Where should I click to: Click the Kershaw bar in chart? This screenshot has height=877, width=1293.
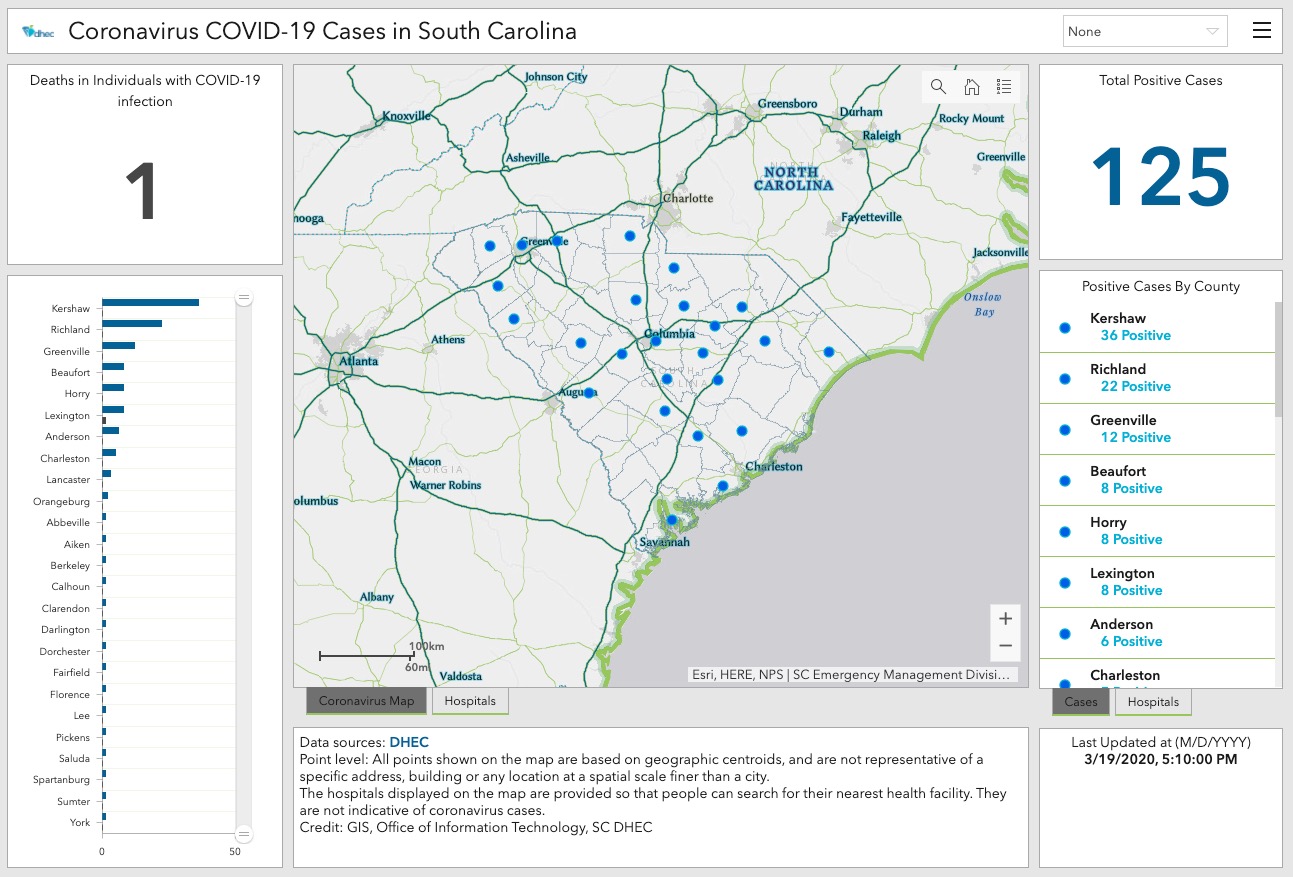click(150, 303)
